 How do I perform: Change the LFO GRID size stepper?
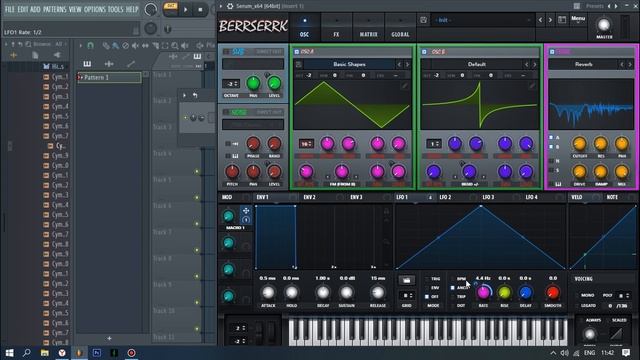(x=407, y=296)
